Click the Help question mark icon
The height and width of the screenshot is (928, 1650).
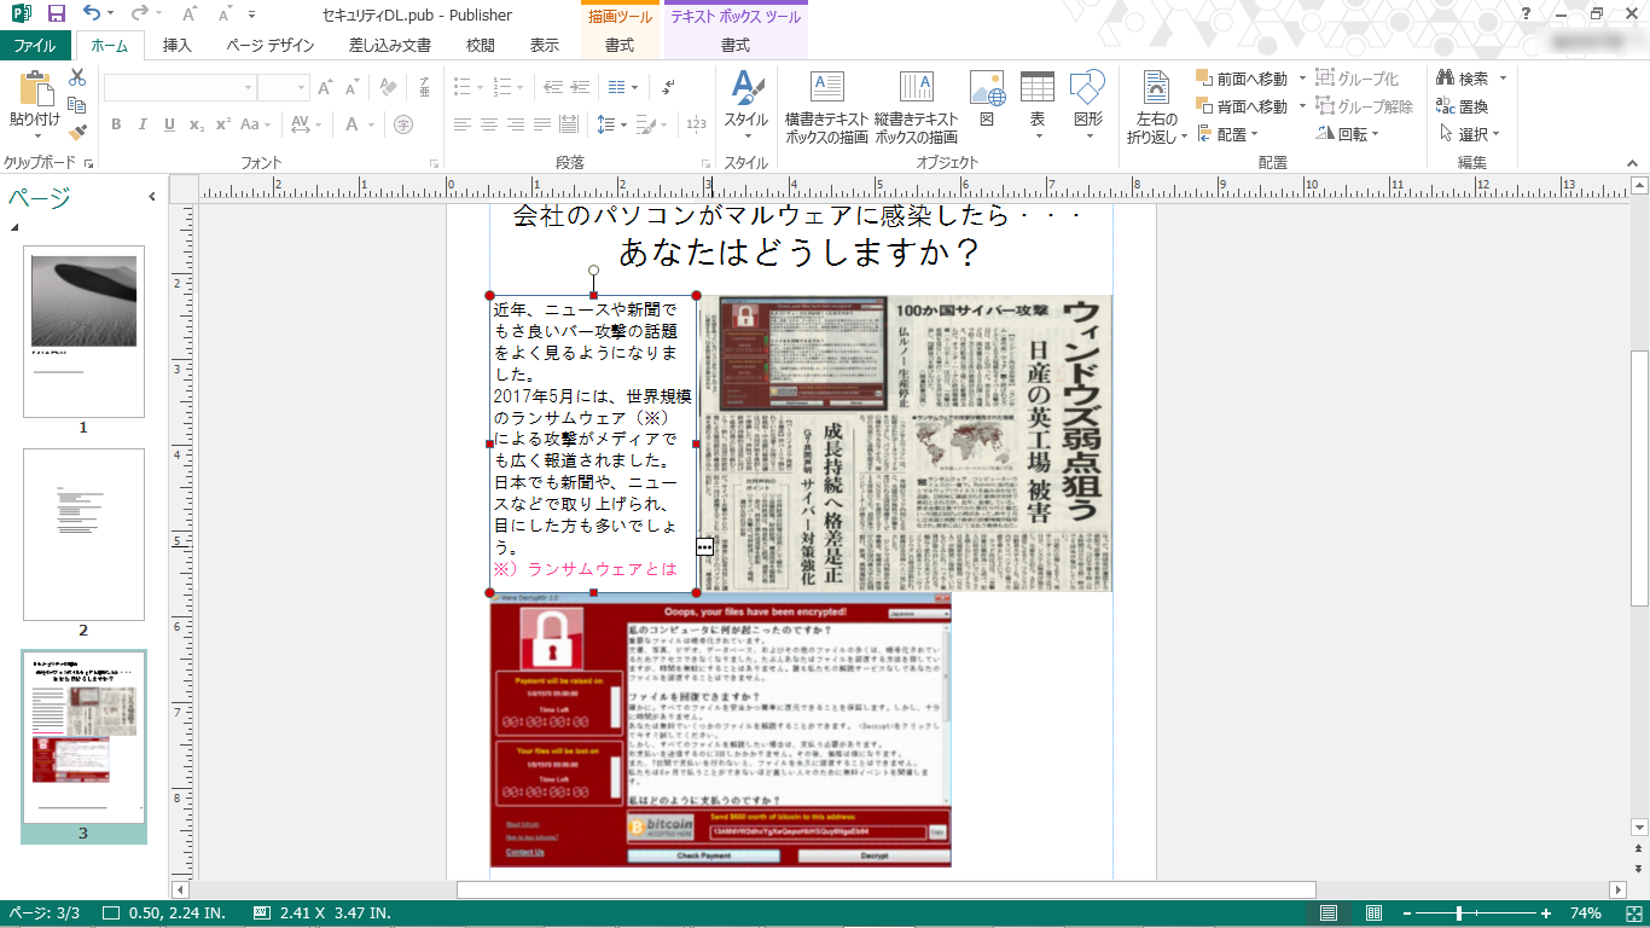(x=1525, y=14)
